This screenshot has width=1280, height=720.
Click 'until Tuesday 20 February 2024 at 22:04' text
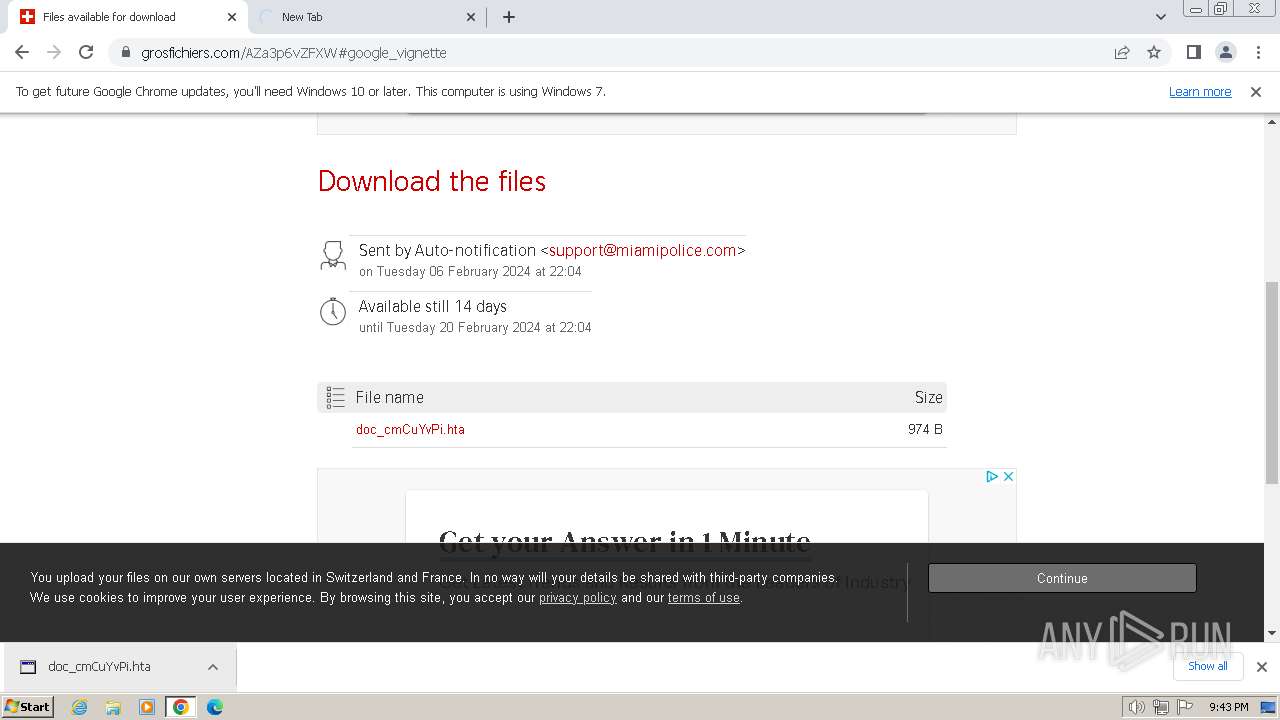click(475, 327)
